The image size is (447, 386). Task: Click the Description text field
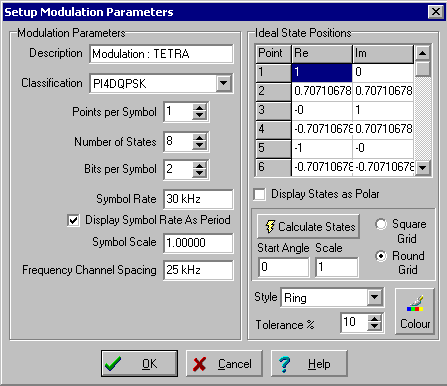(x=161, y=54)
